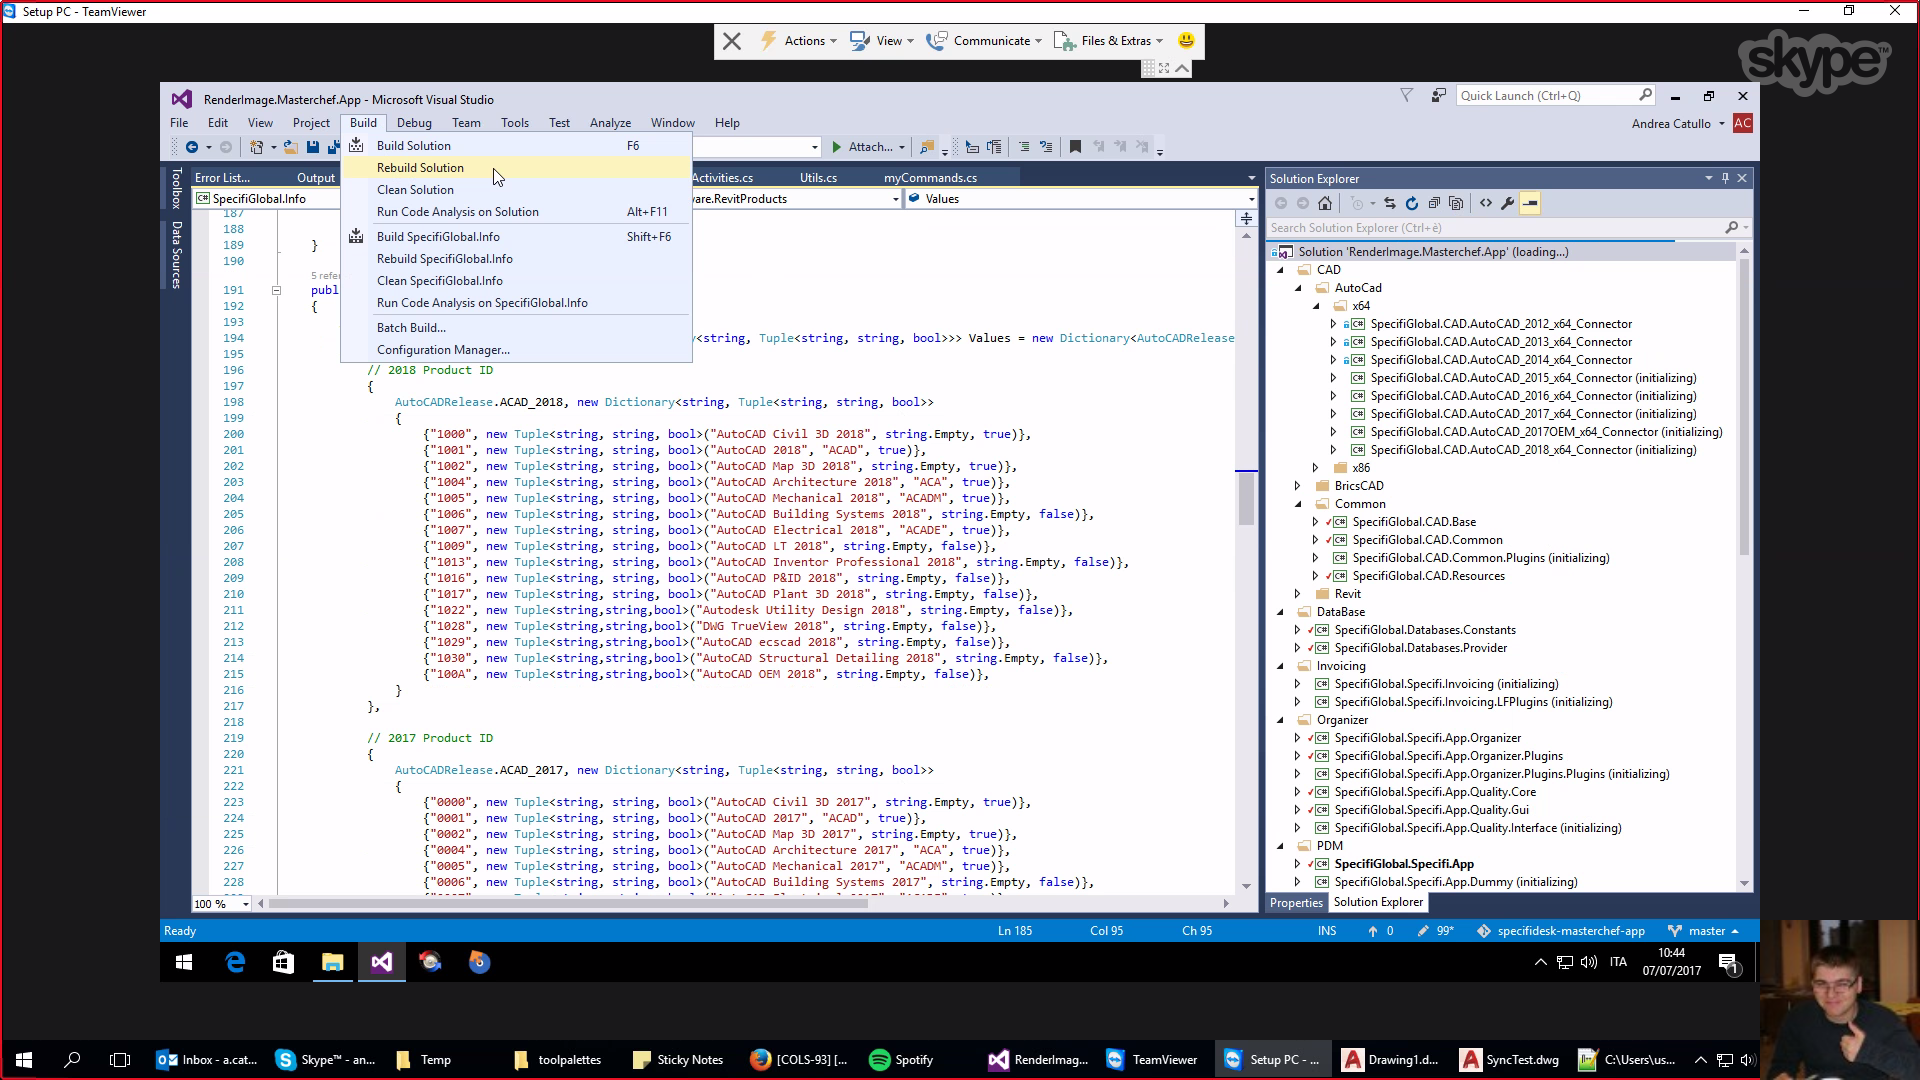Image resolution: width=1920 pixels, height=1080 pixels.
Task: Select Rebuild Solution from Build menu
Action: pyautogui.click(x=516, y=168)
